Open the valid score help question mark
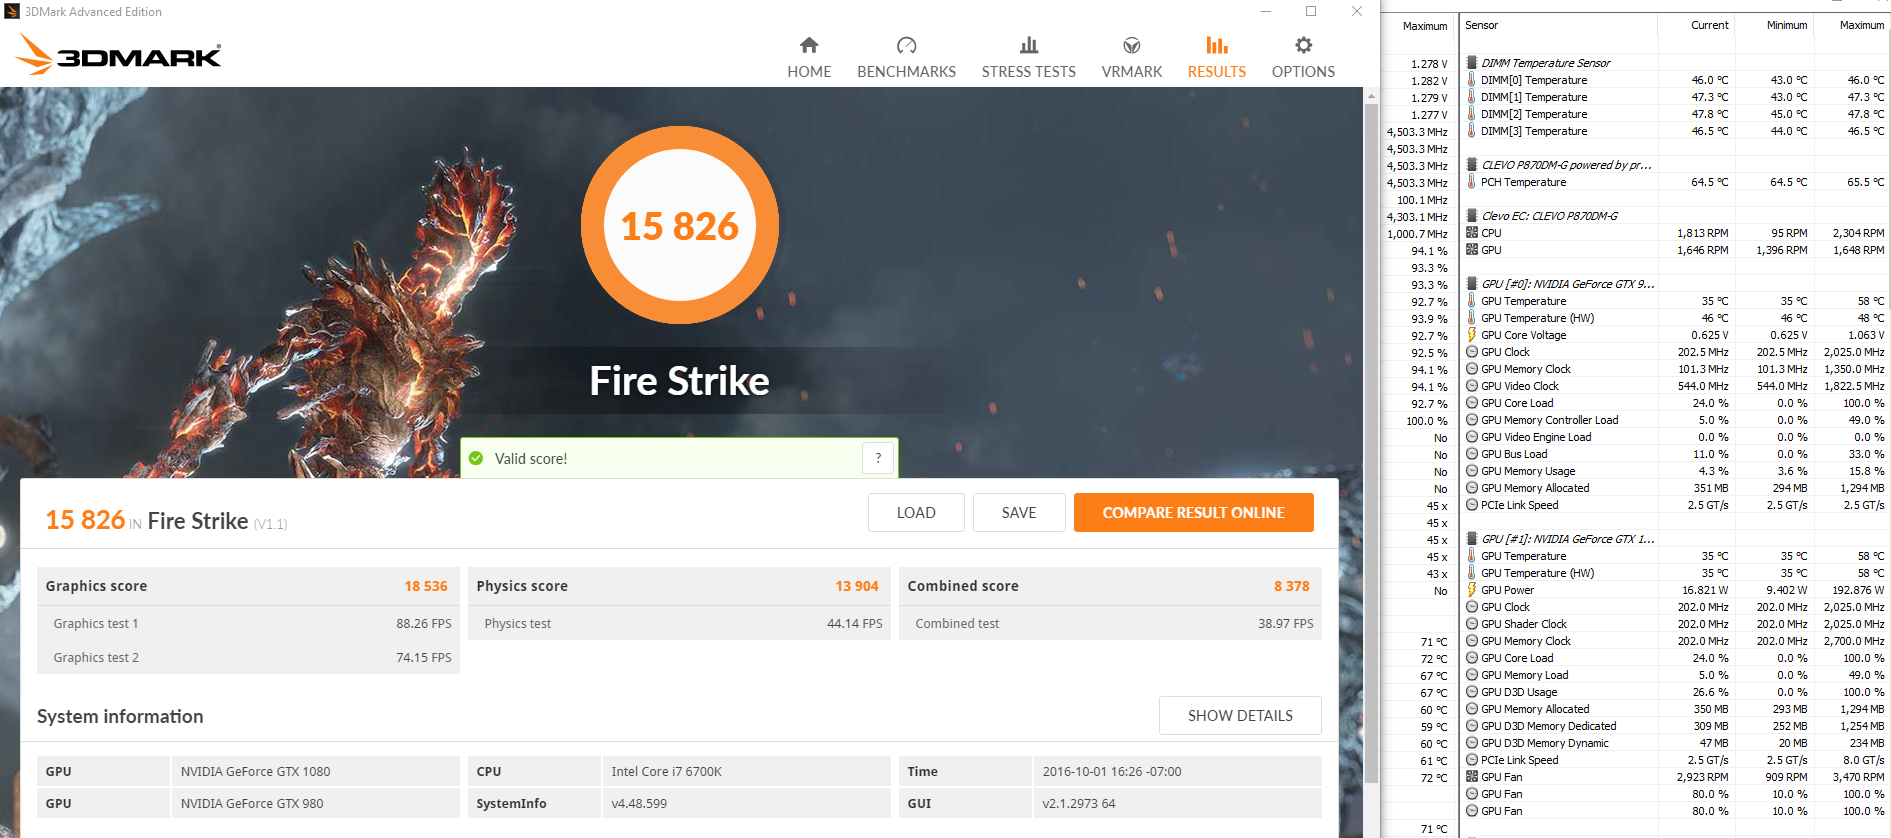This screenshot has width=1891, height=838. pos(878,458)
